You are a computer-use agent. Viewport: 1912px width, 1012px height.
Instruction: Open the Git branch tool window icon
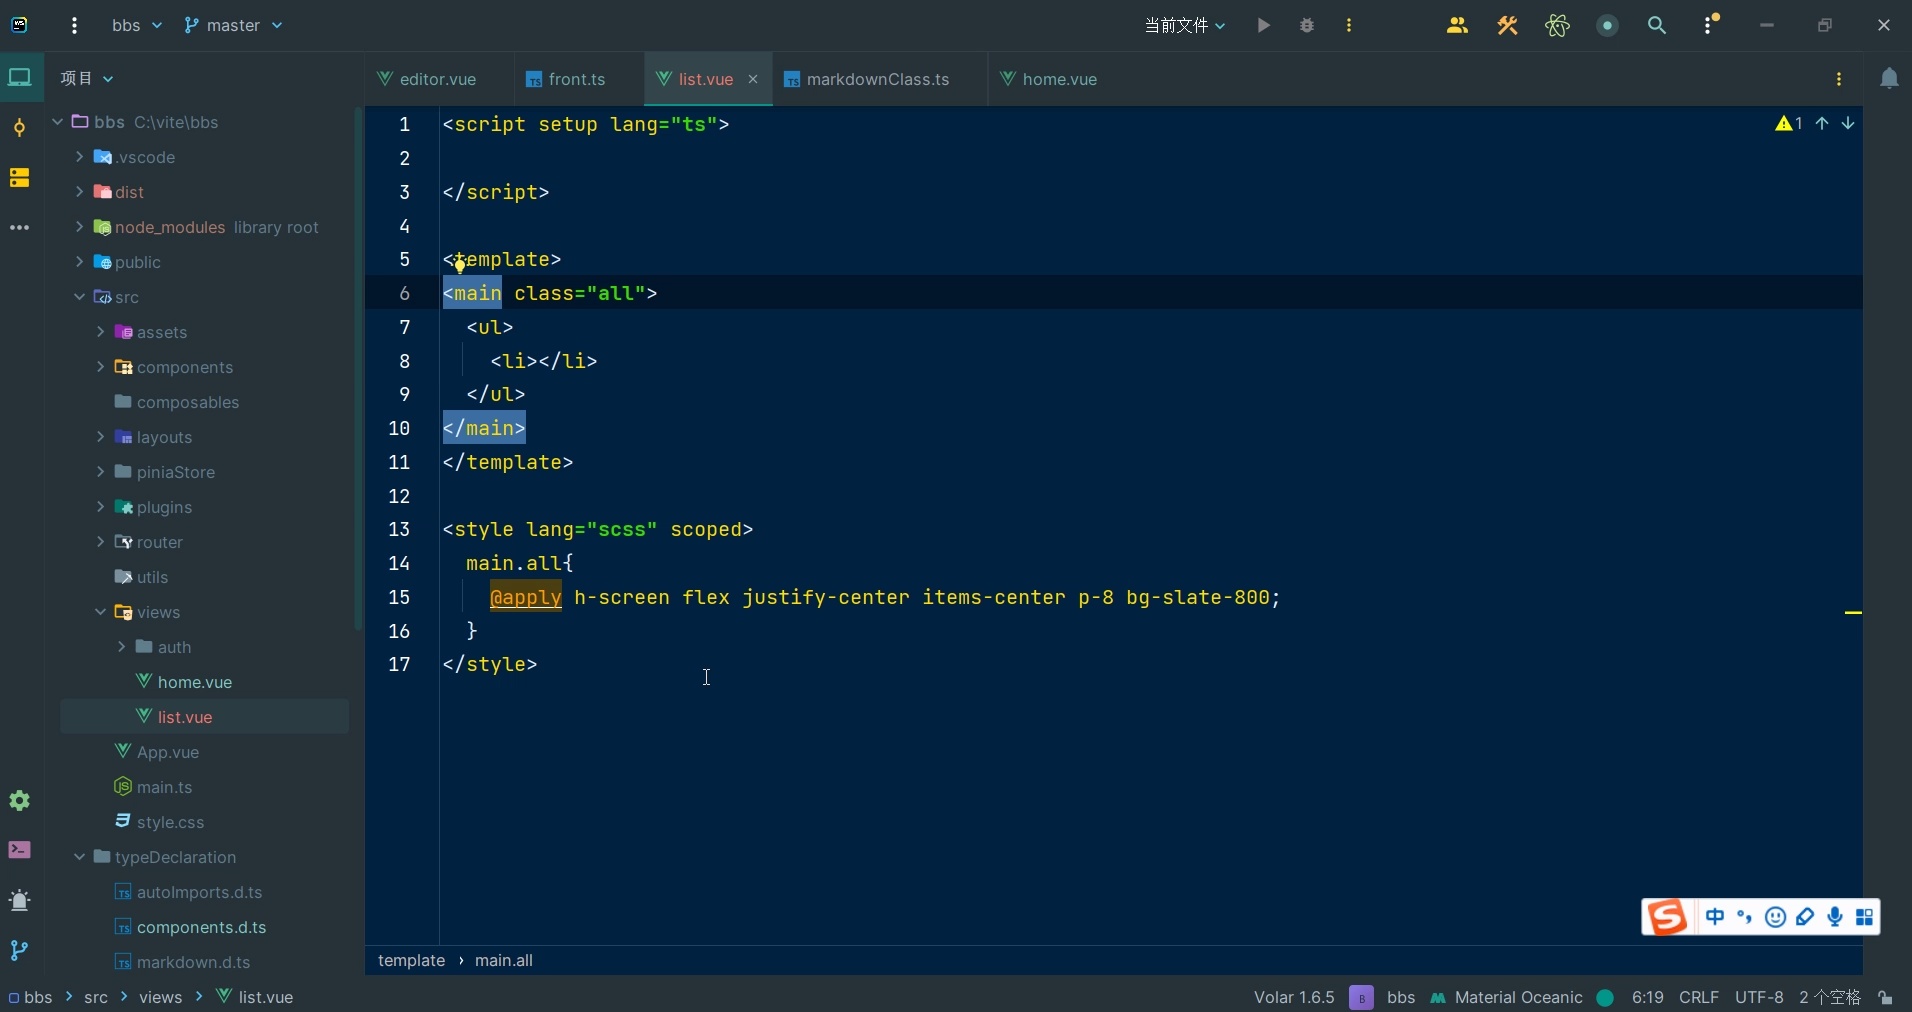coord(19,952)
